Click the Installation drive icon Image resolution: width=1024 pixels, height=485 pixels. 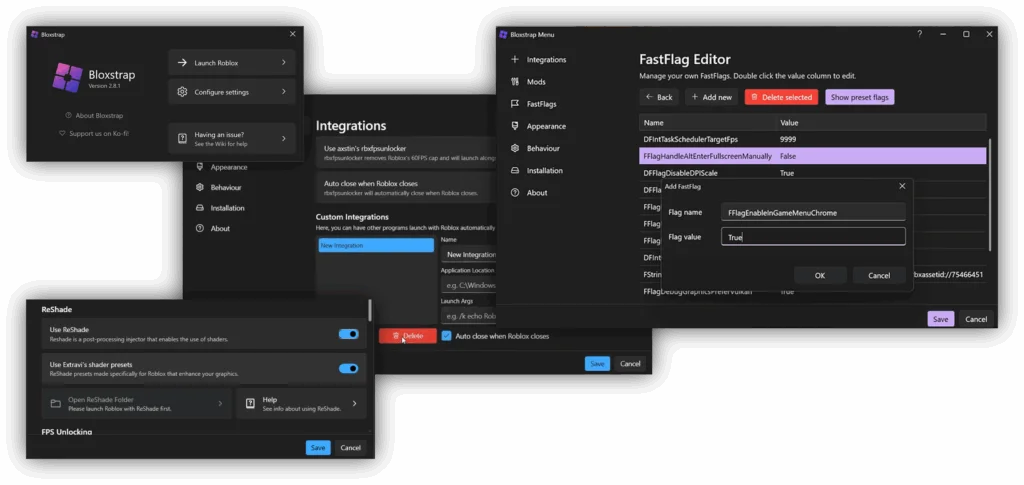[x=515, y=170]
